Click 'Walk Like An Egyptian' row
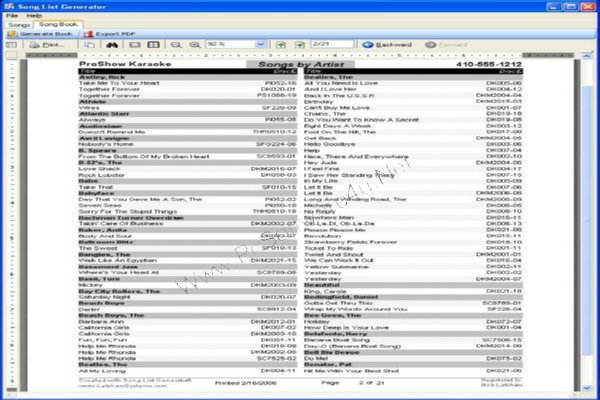Viewport: 600px width, 400px height. coord(188,260)
